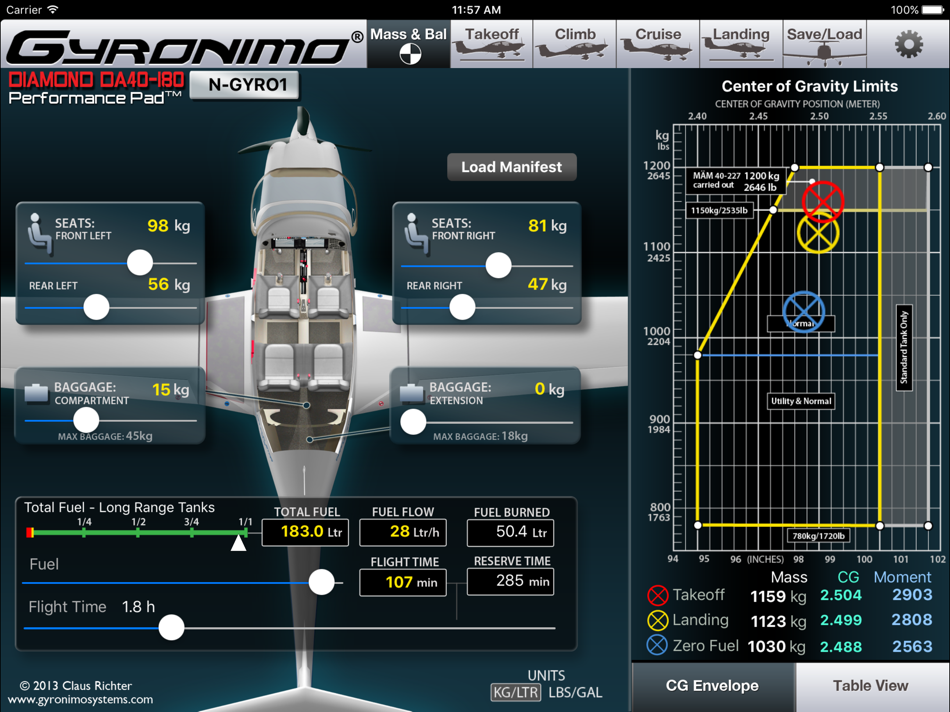This screenshot has width=950, height=712.
Task: Select the Fuel Flow 28 Ltr/h field
Action: click(x=403, y=532)
